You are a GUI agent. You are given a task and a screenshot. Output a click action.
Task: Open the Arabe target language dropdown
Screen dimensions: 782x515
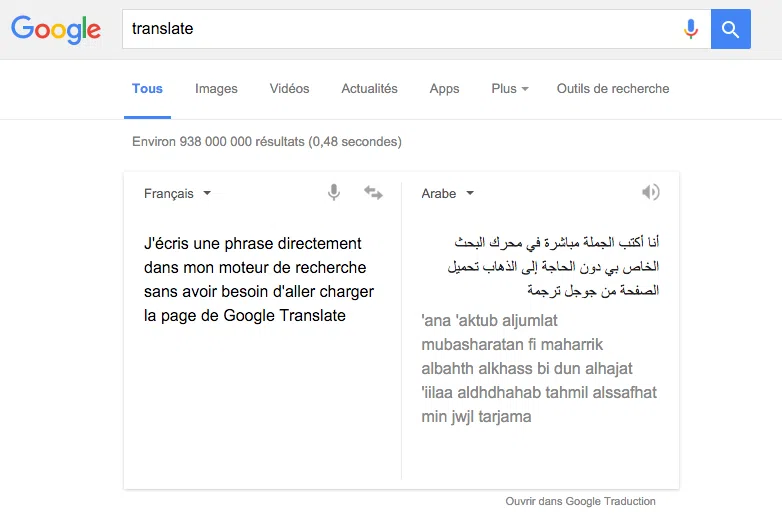(447, 193)
